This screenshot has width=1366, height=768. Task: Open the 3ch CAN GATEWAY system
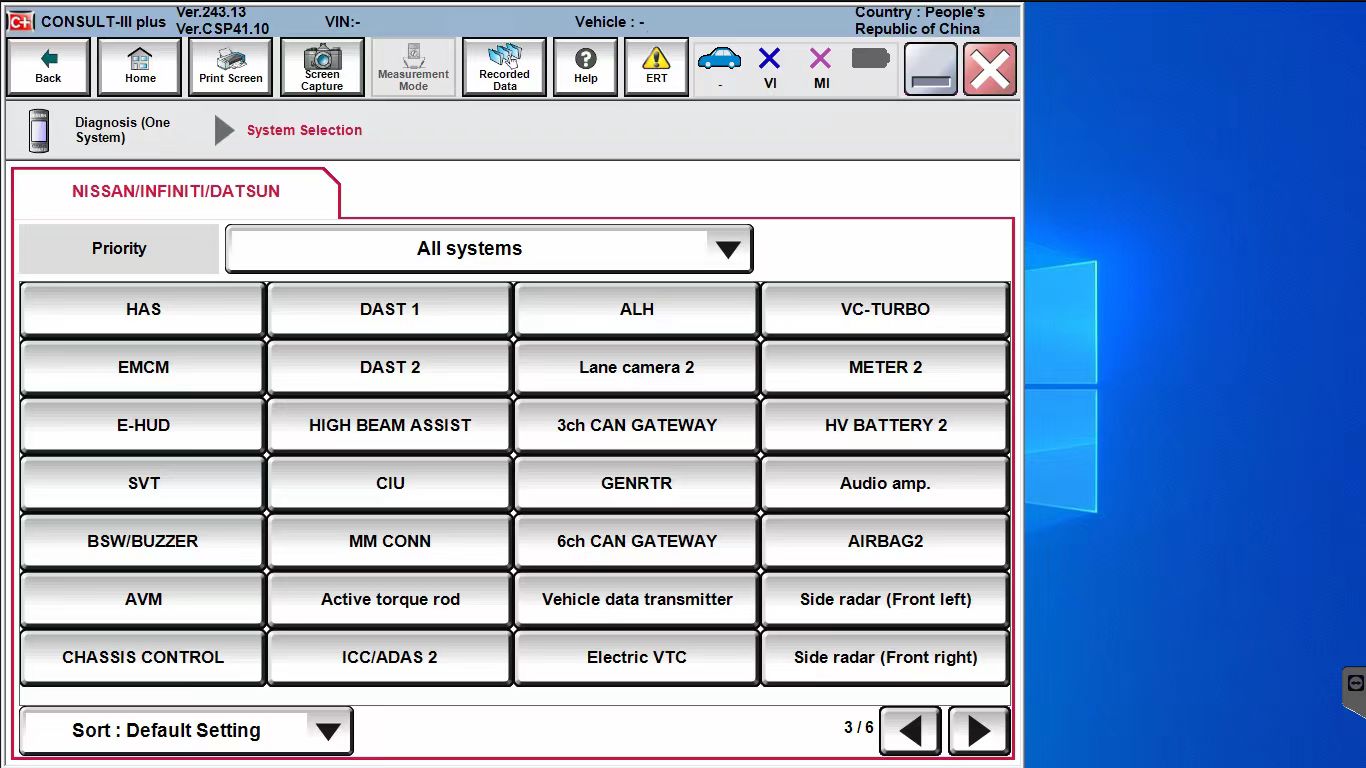(637, 426)
